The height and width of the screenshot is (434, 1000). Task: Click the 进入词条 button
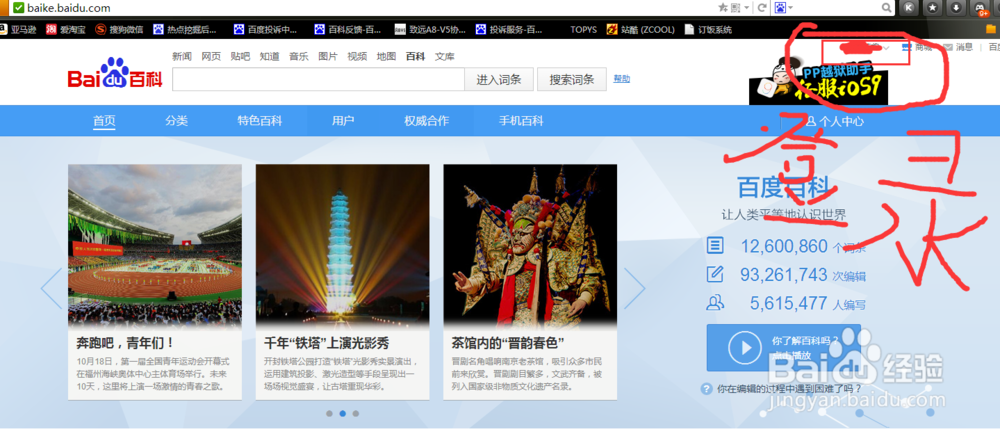click(x=499, y=79)
